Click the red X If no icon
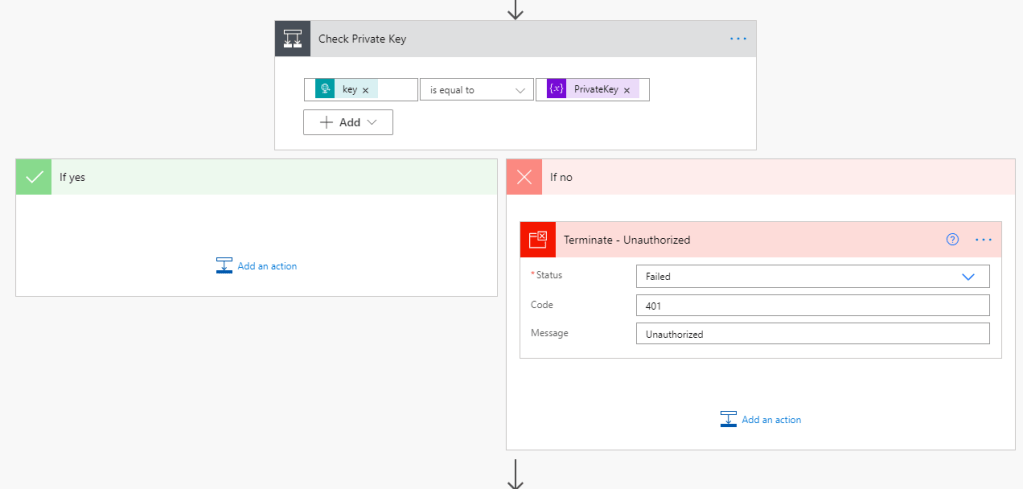This screenshot has height=489, width=1023. coord(524,177)
